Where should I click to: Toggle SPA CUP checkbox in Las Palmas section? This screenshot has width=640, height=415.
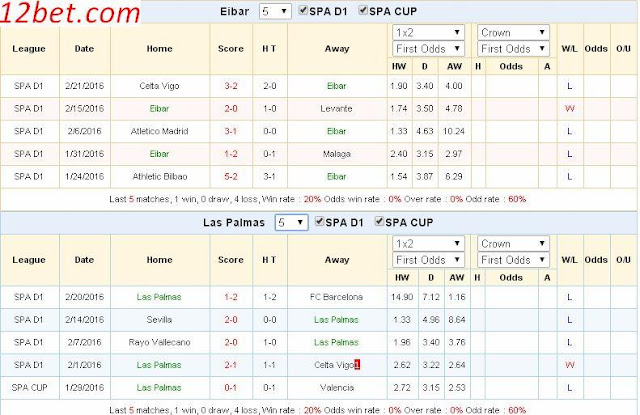tap(379, 222)
